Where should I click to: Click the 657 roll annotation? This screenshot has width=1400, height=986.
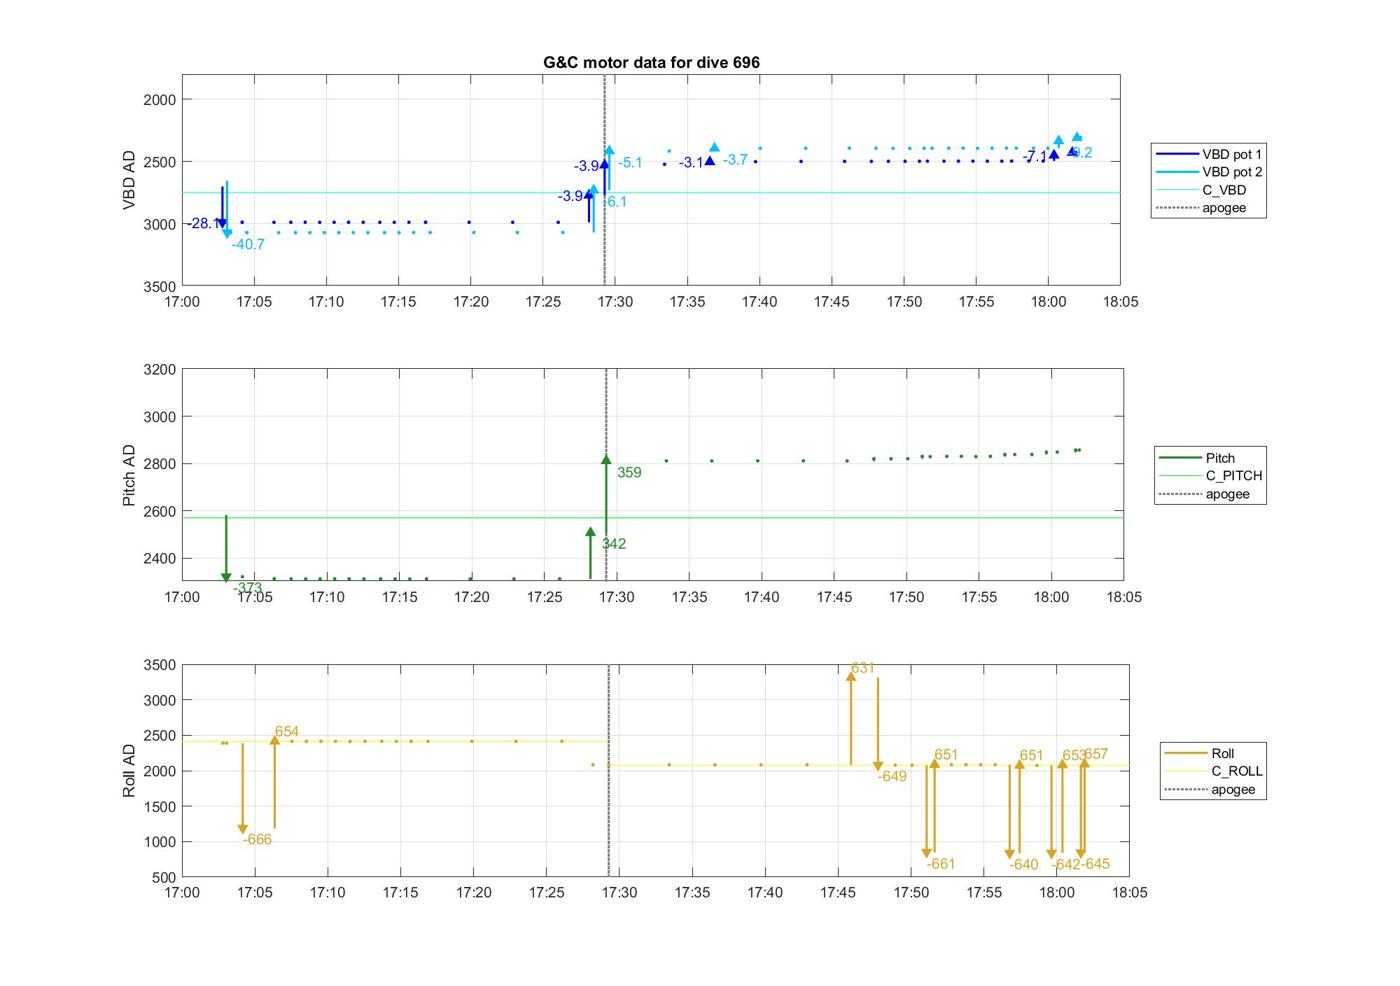[x=1096, y=754]
